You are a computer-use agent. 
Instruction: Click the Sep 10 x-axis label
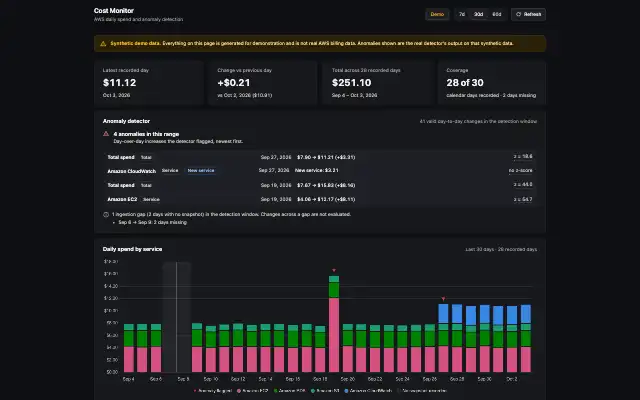(211, 379)
